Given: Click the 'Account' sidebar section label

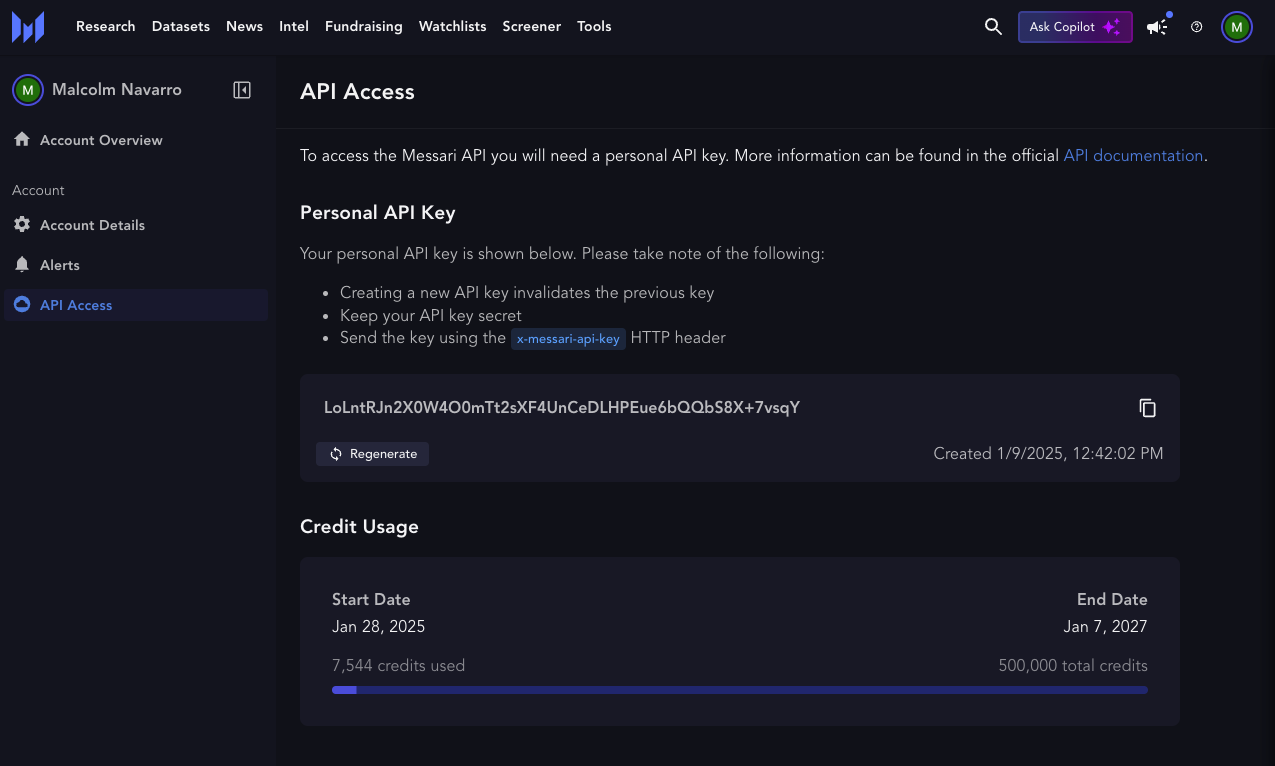Looking at the screenshot, I should click(38, 190).
